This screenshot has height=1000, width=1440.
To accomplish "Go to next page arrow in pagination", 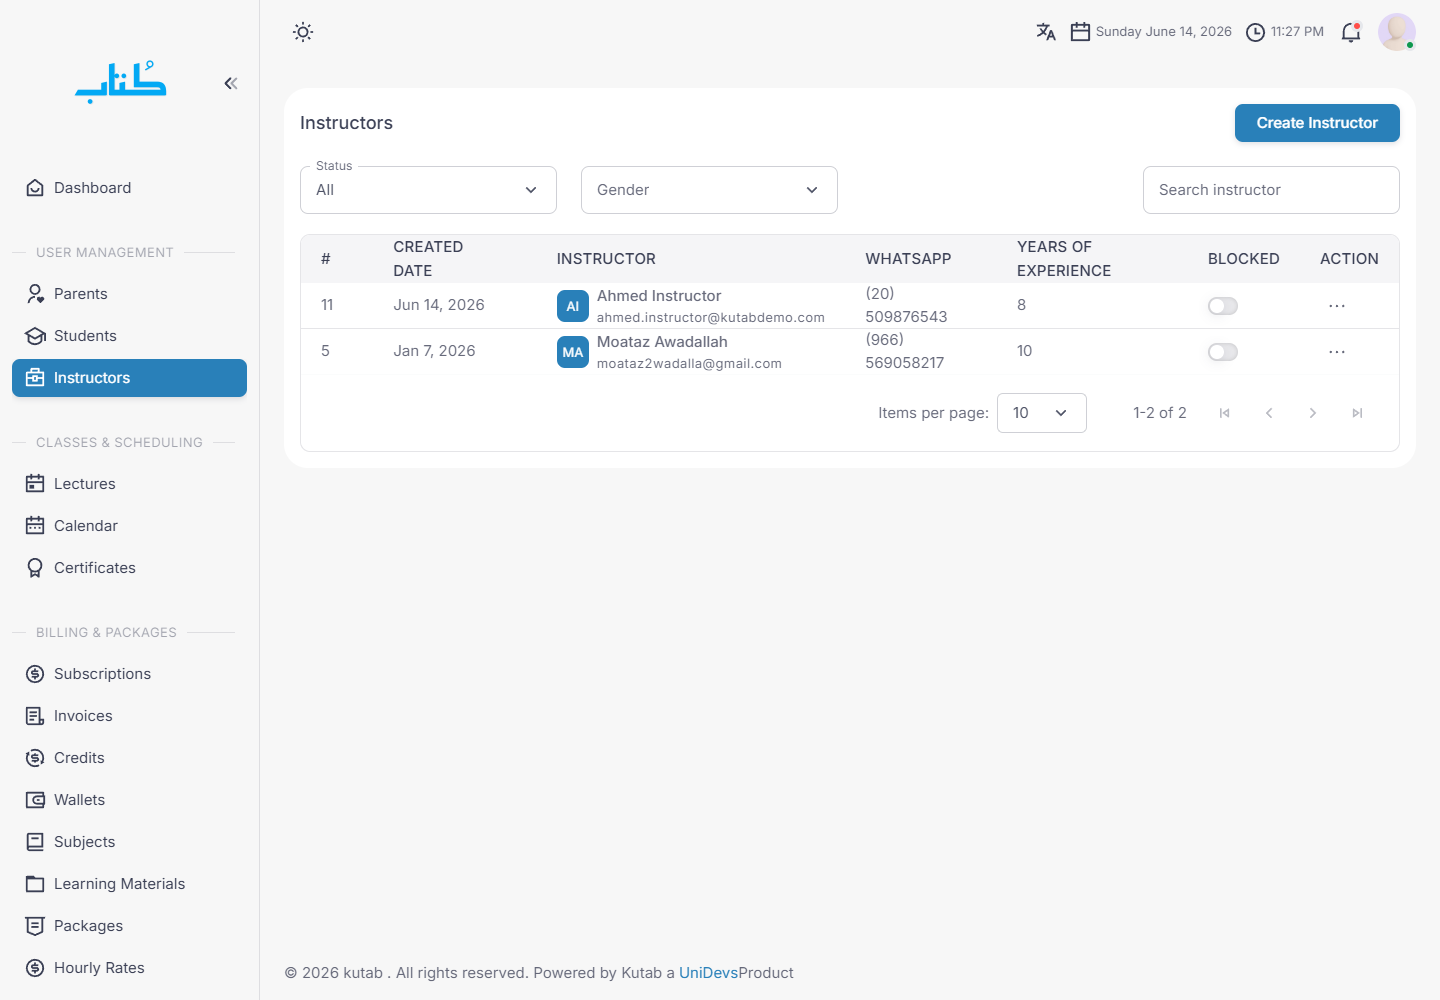I will point(1313,413).
